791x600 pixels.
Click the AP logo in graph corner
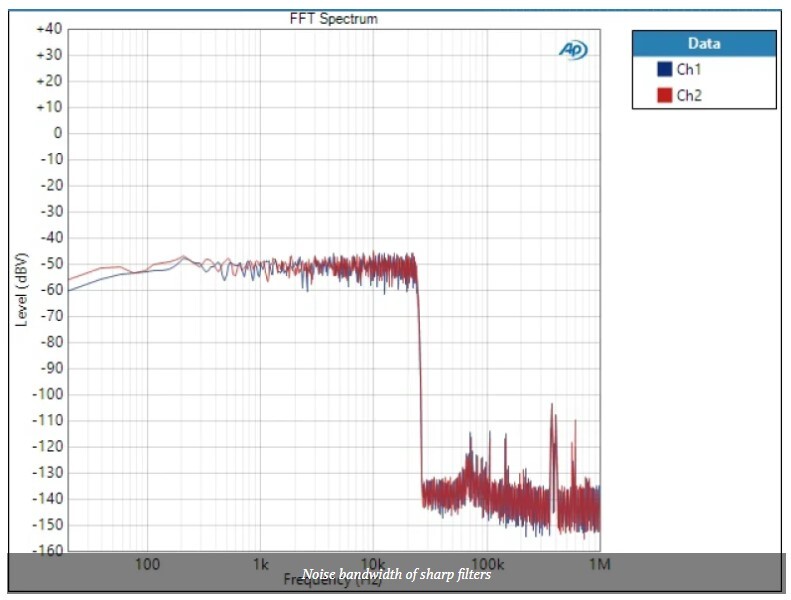click(573, 49)
